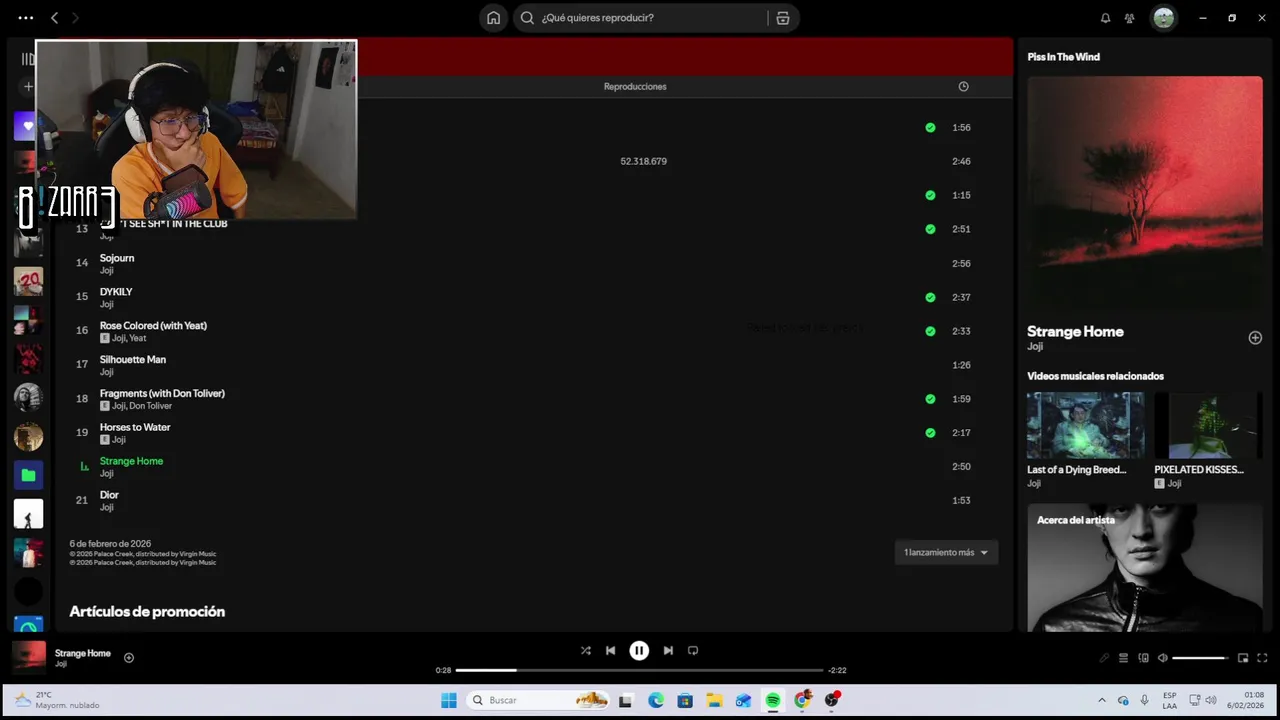Skip to previous track

click(610, 650)
